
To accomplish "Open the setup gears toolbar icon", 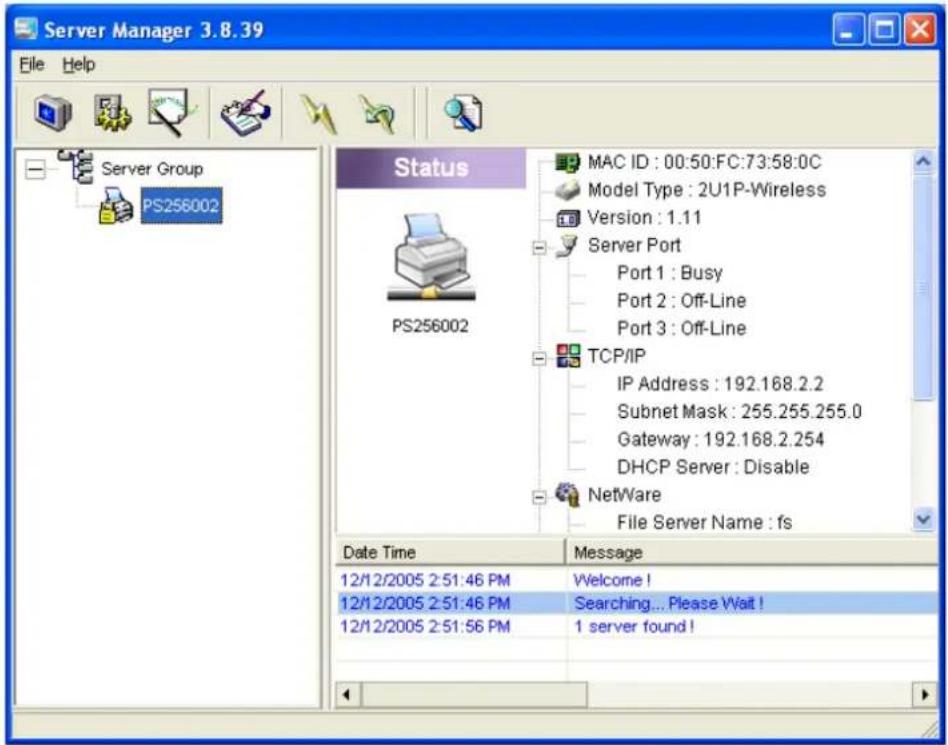I will [x=112, y=112].
